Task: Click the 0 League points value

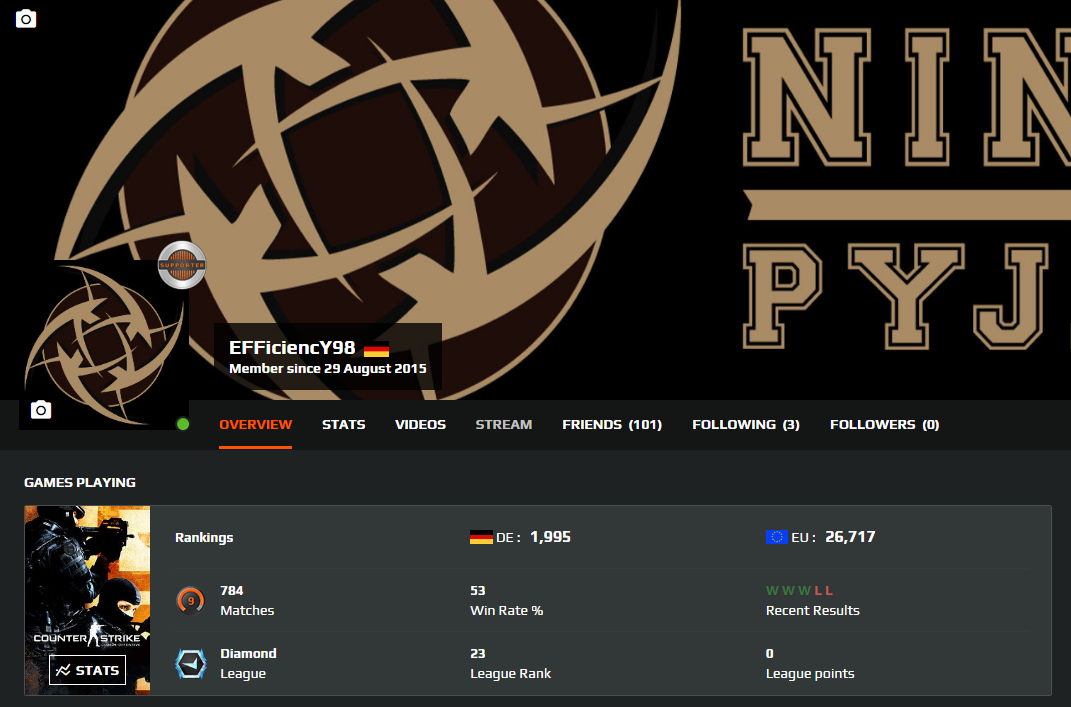Action: pos(770,653)
